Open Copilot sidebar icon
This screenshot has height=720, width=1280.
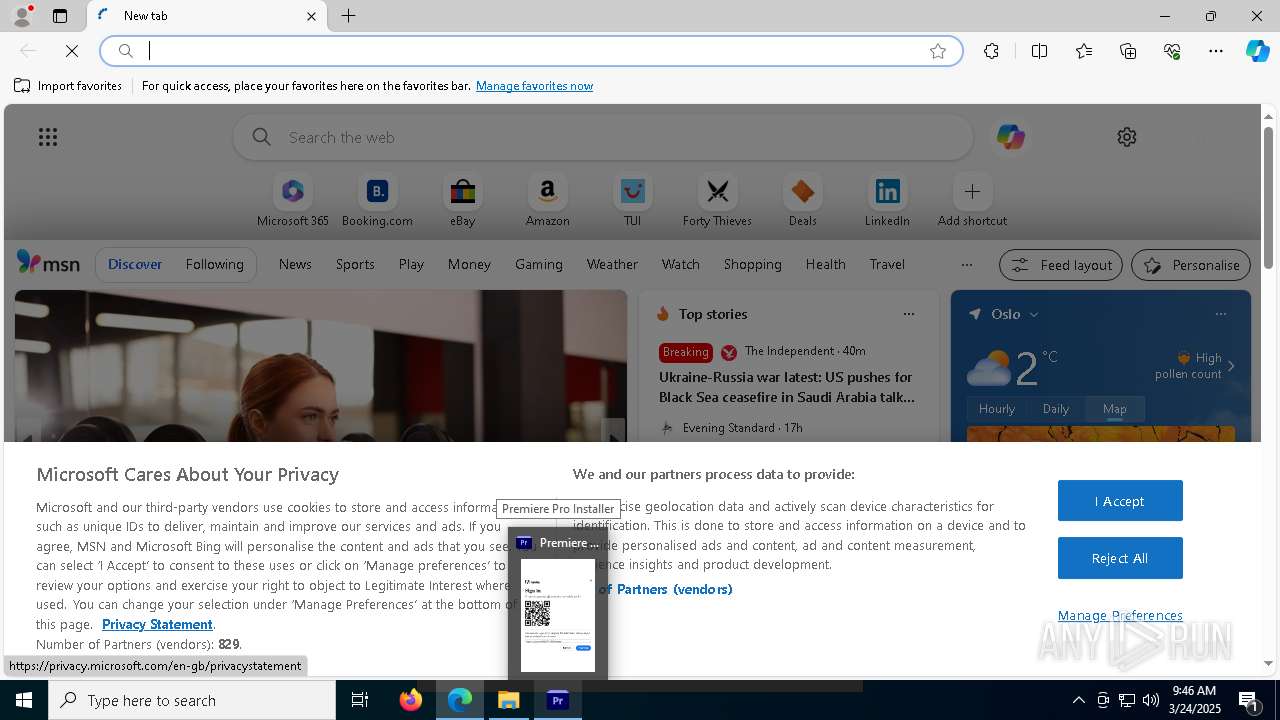[x=1257, y=51]
